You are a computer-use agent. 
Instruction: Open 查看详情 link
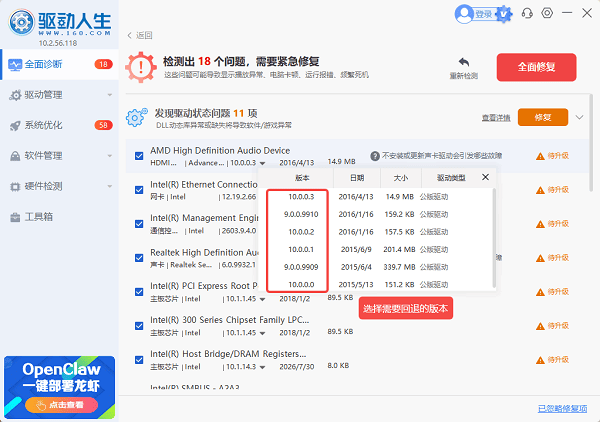496,118
